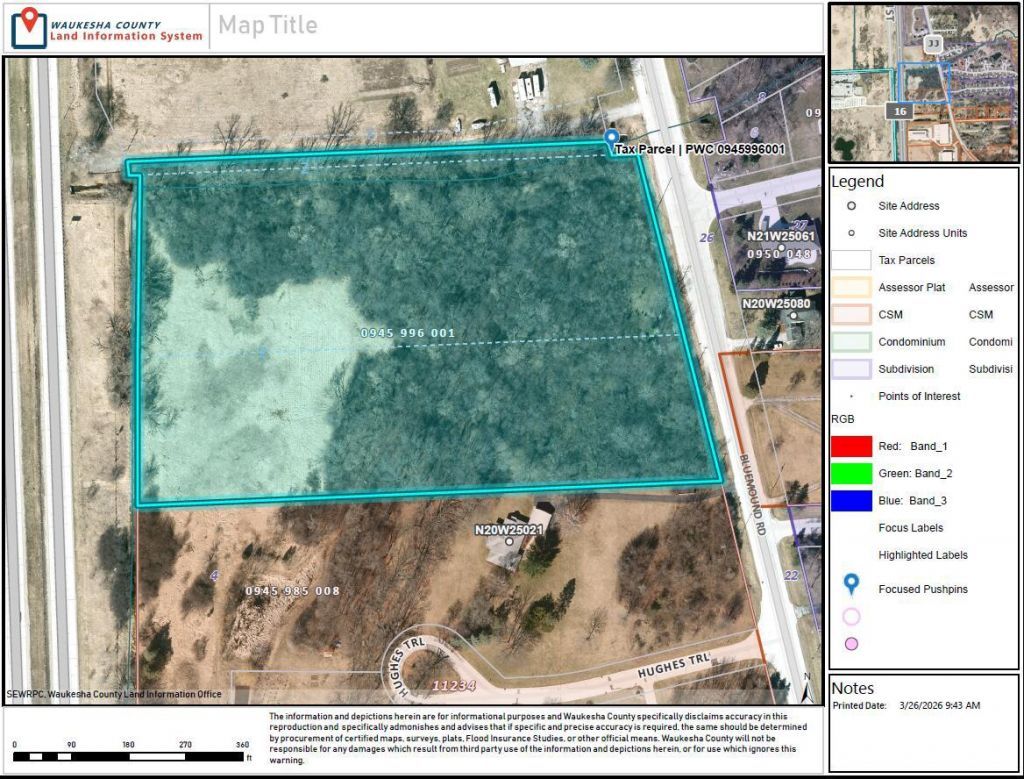Viewport: 1024px width, 779px height.
Task: Click the Focused Pushpins legend icon
Action: (x=851, y=586)
